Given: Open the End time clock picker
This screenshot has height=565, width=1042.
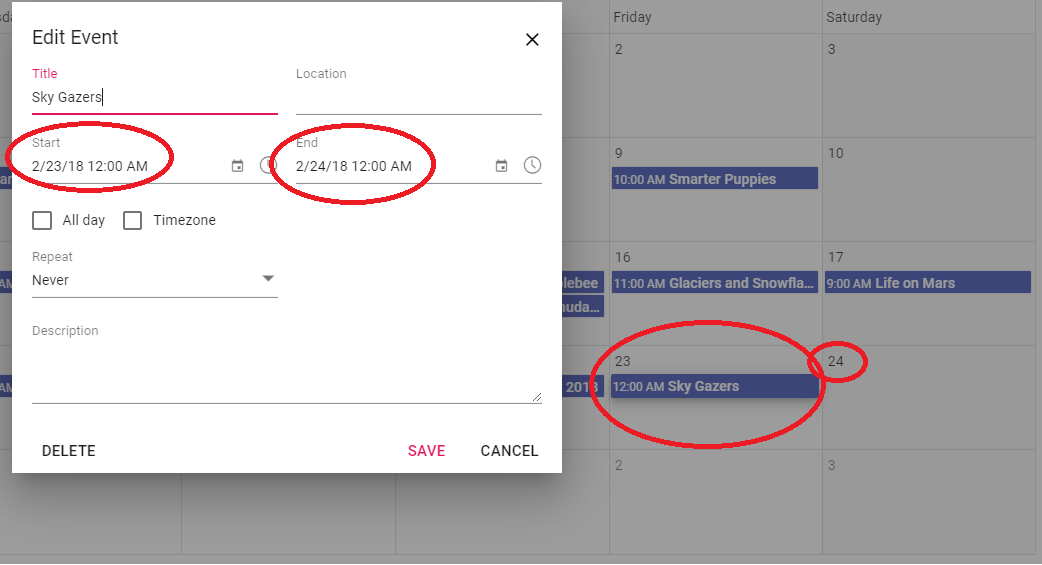Looking at the screenshot, I should [532, 166].
